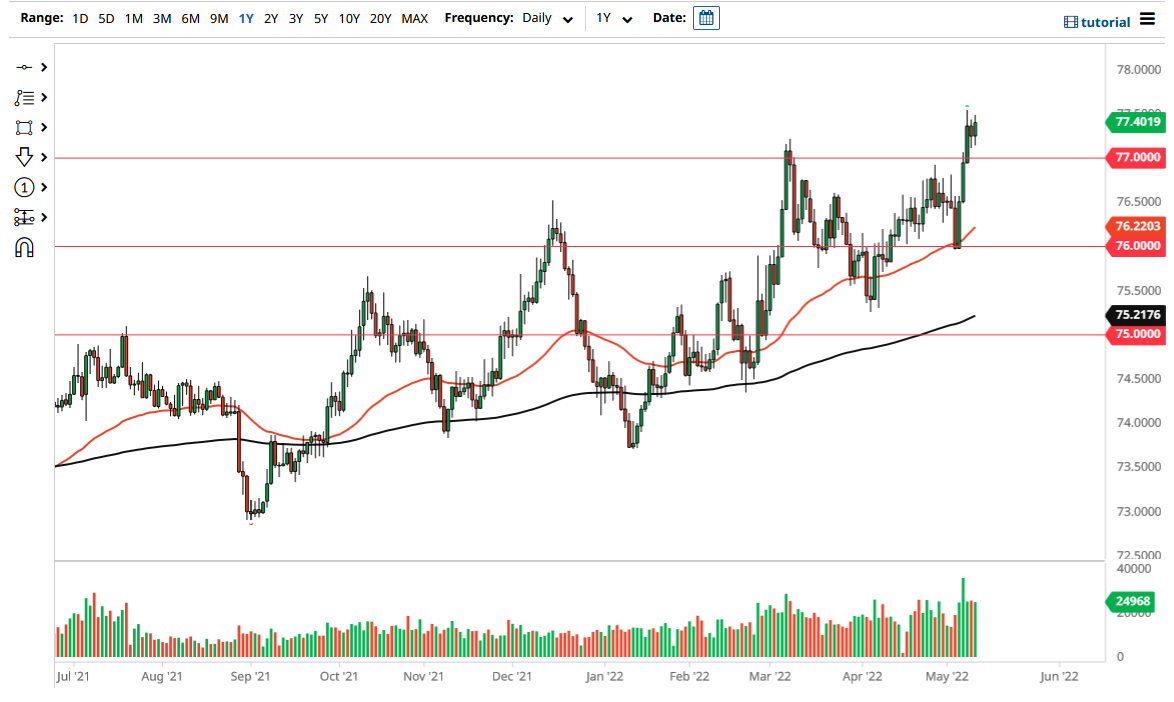Click the Jun '22 axis label

point(1059,677)
